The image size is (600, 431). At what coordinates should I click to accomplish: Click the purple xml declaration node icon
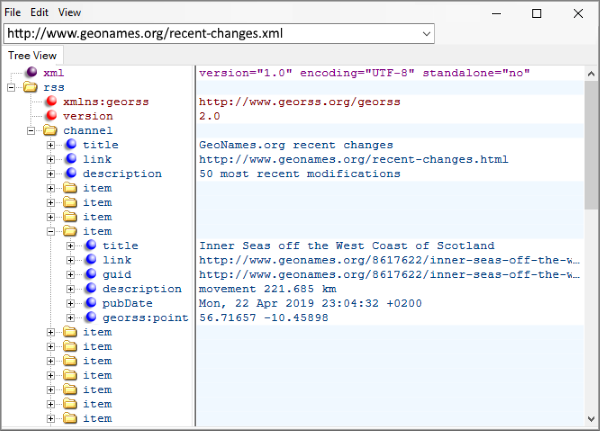pos(31,73)
